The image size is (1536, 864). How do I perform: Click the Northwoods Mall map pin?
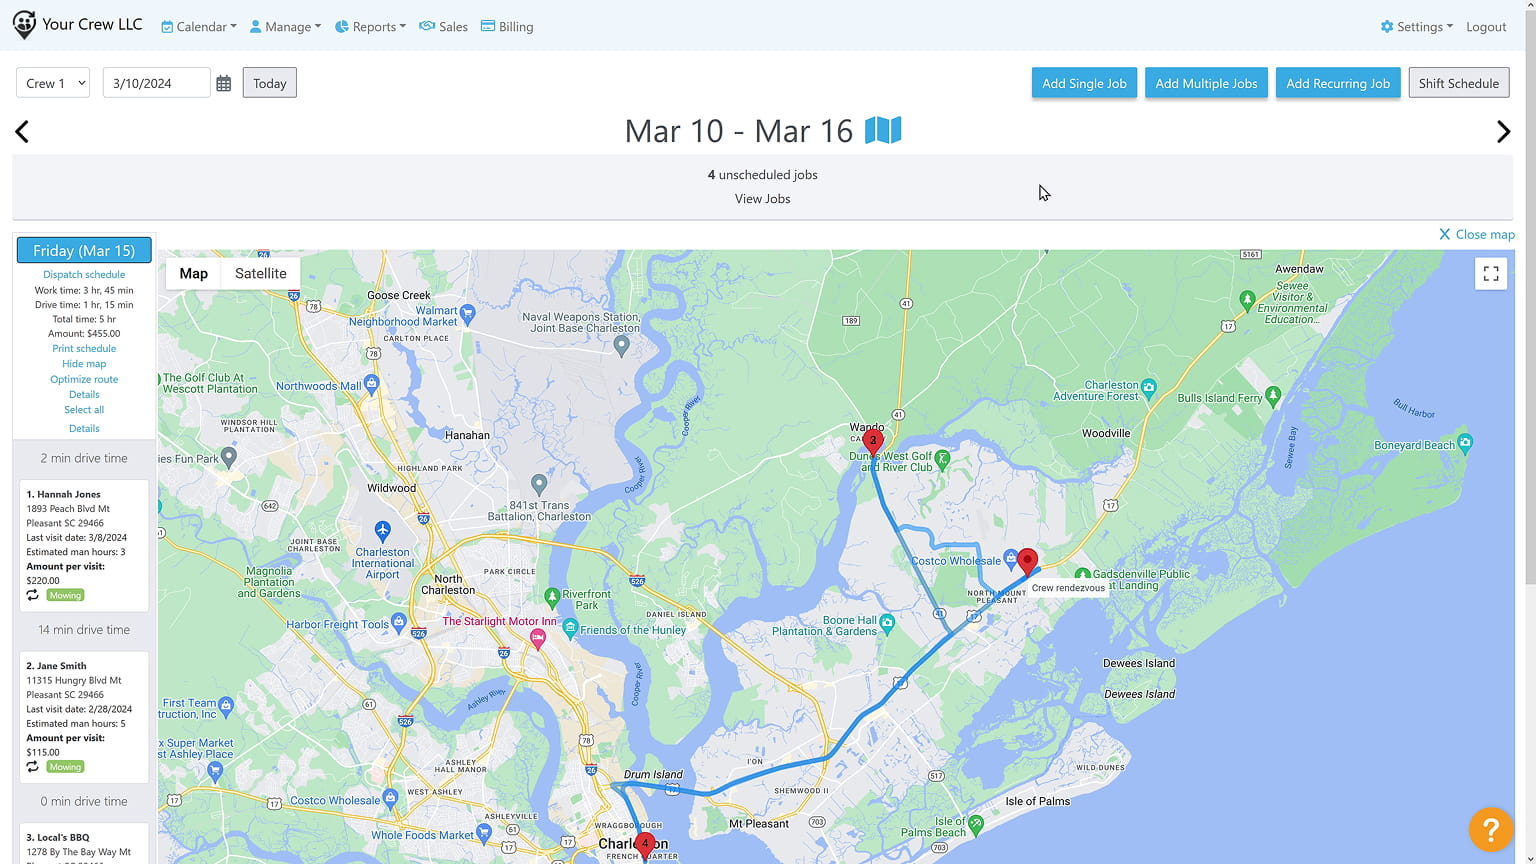point(371,383)
